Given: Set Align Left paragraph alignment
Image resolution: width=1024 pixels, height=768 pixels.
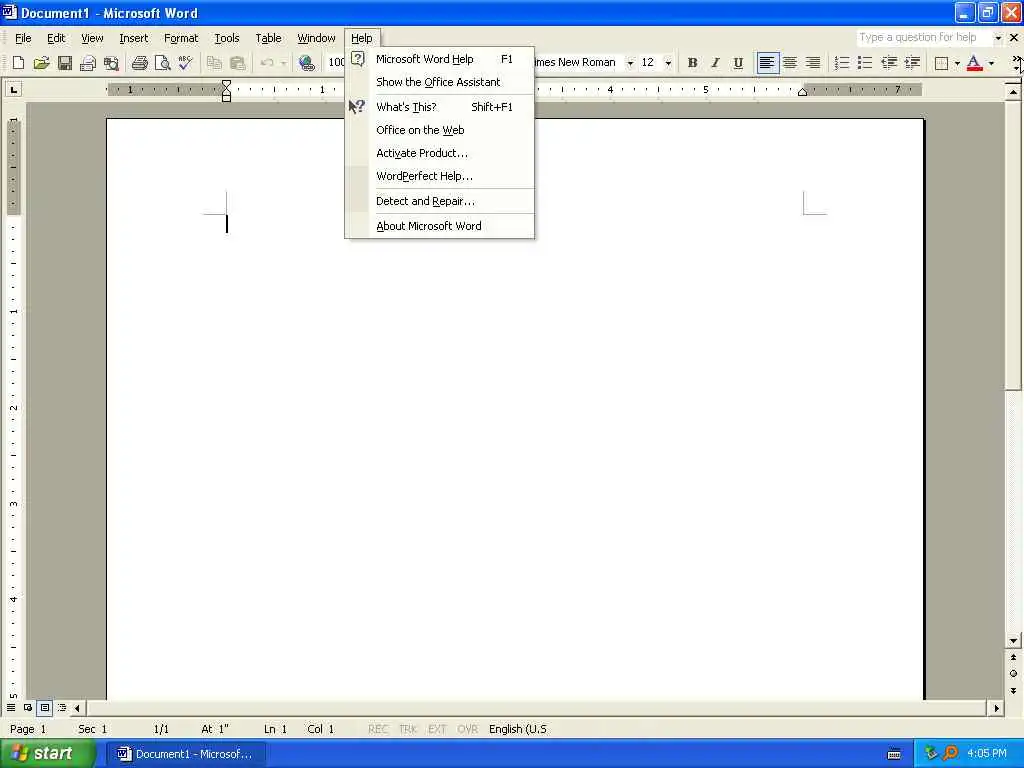Looking at the screenshot, I should [767, 63].
